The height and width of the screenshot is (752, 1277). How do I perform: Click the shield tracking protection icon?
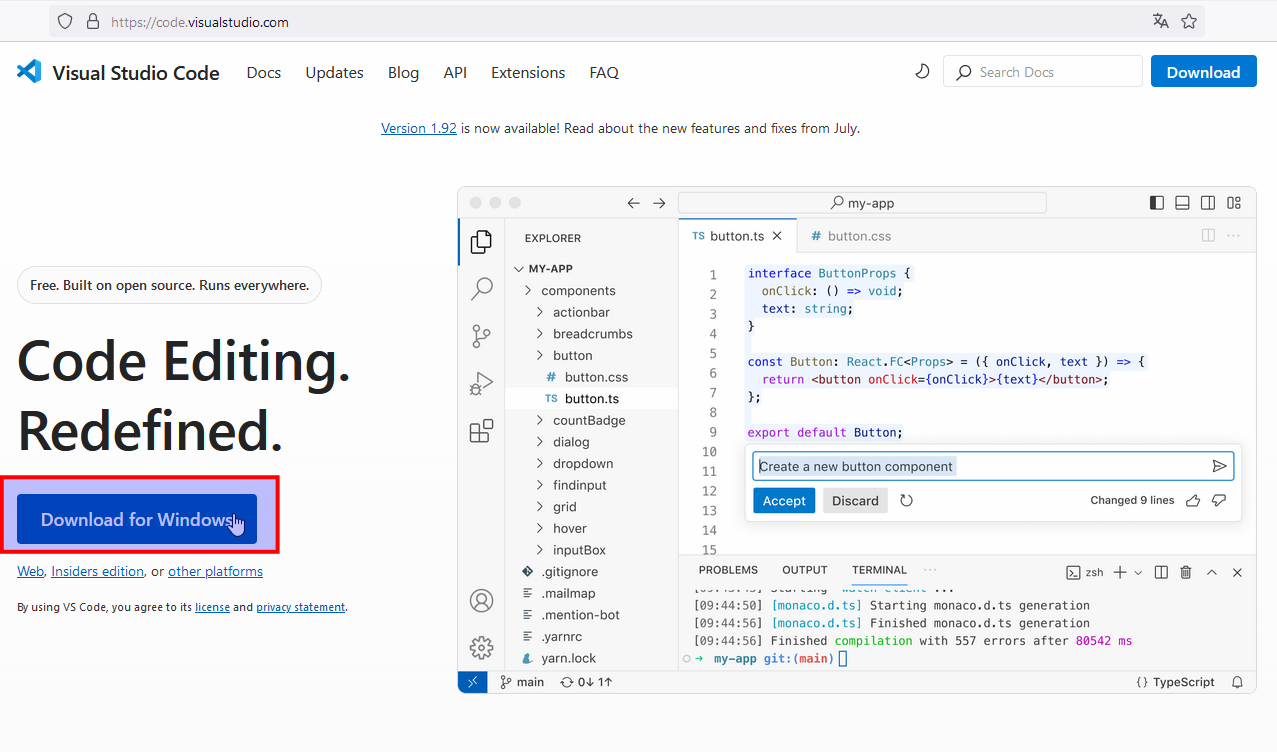[x=65, y=21]
